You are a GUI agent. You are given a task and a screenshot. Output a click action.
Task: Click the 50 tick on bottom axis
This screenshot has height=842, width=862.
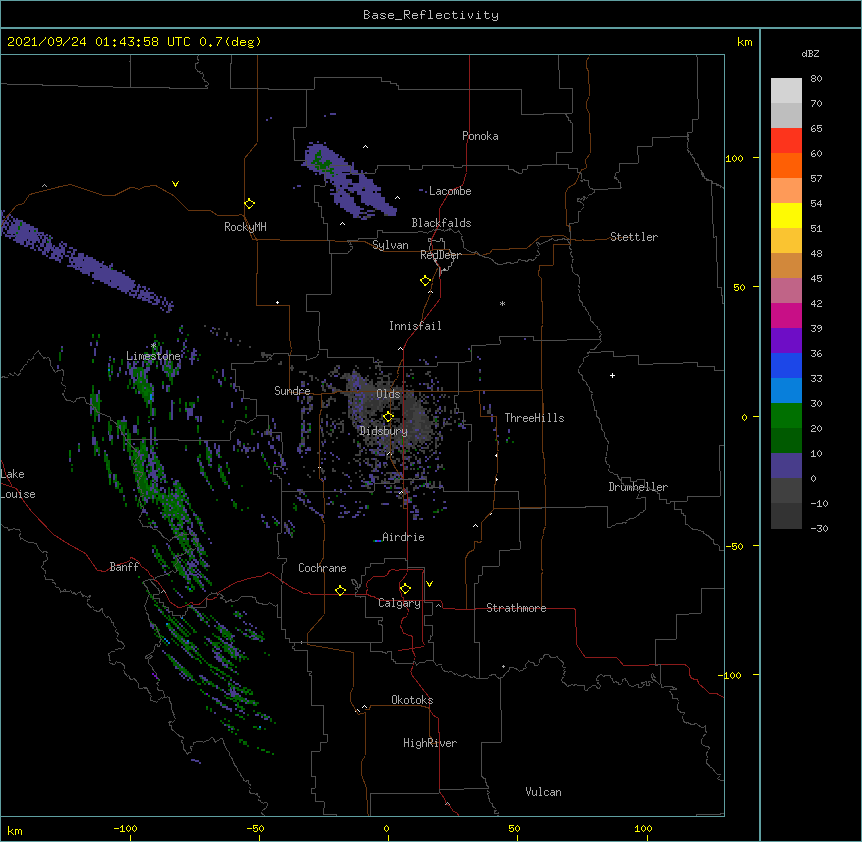[x=514, y=828]
